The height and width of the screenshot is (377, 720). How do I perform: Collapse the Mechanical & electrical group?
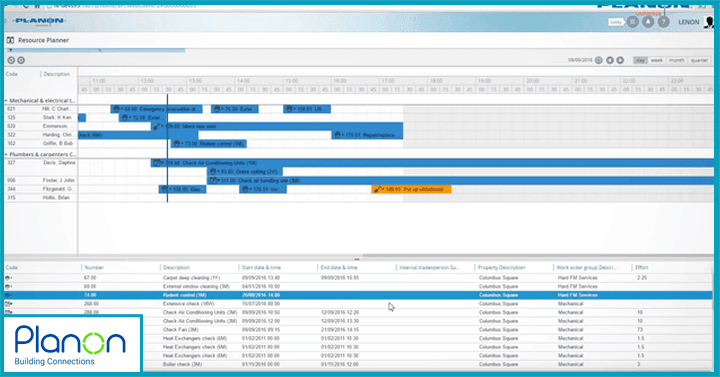[x=6, y=101]
